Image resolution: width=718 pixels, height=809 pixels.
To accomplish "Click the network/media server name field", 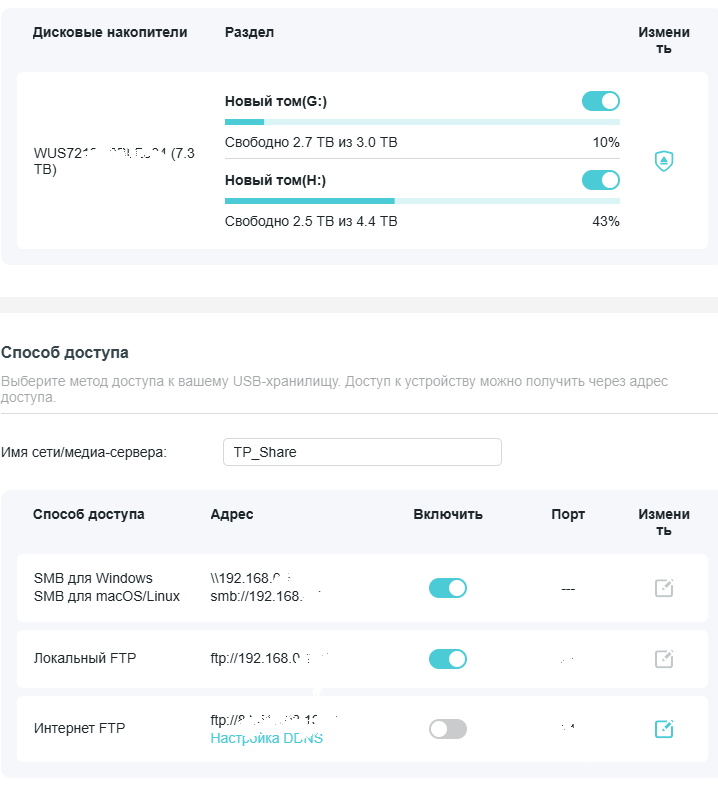I will 362,452.
